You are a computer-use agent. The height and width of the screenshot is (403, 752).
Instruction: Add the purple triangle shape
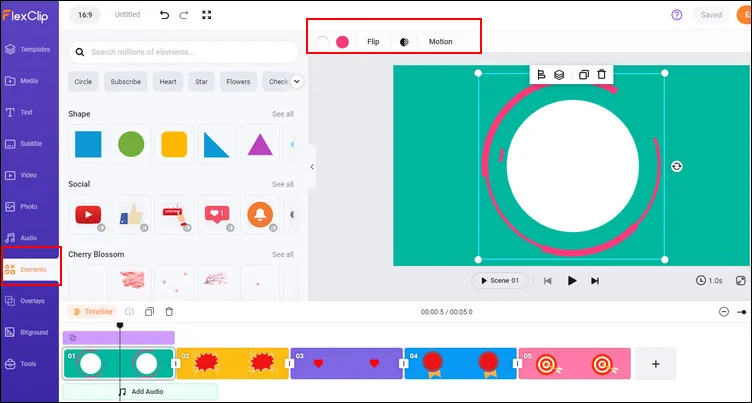point(260,144)
